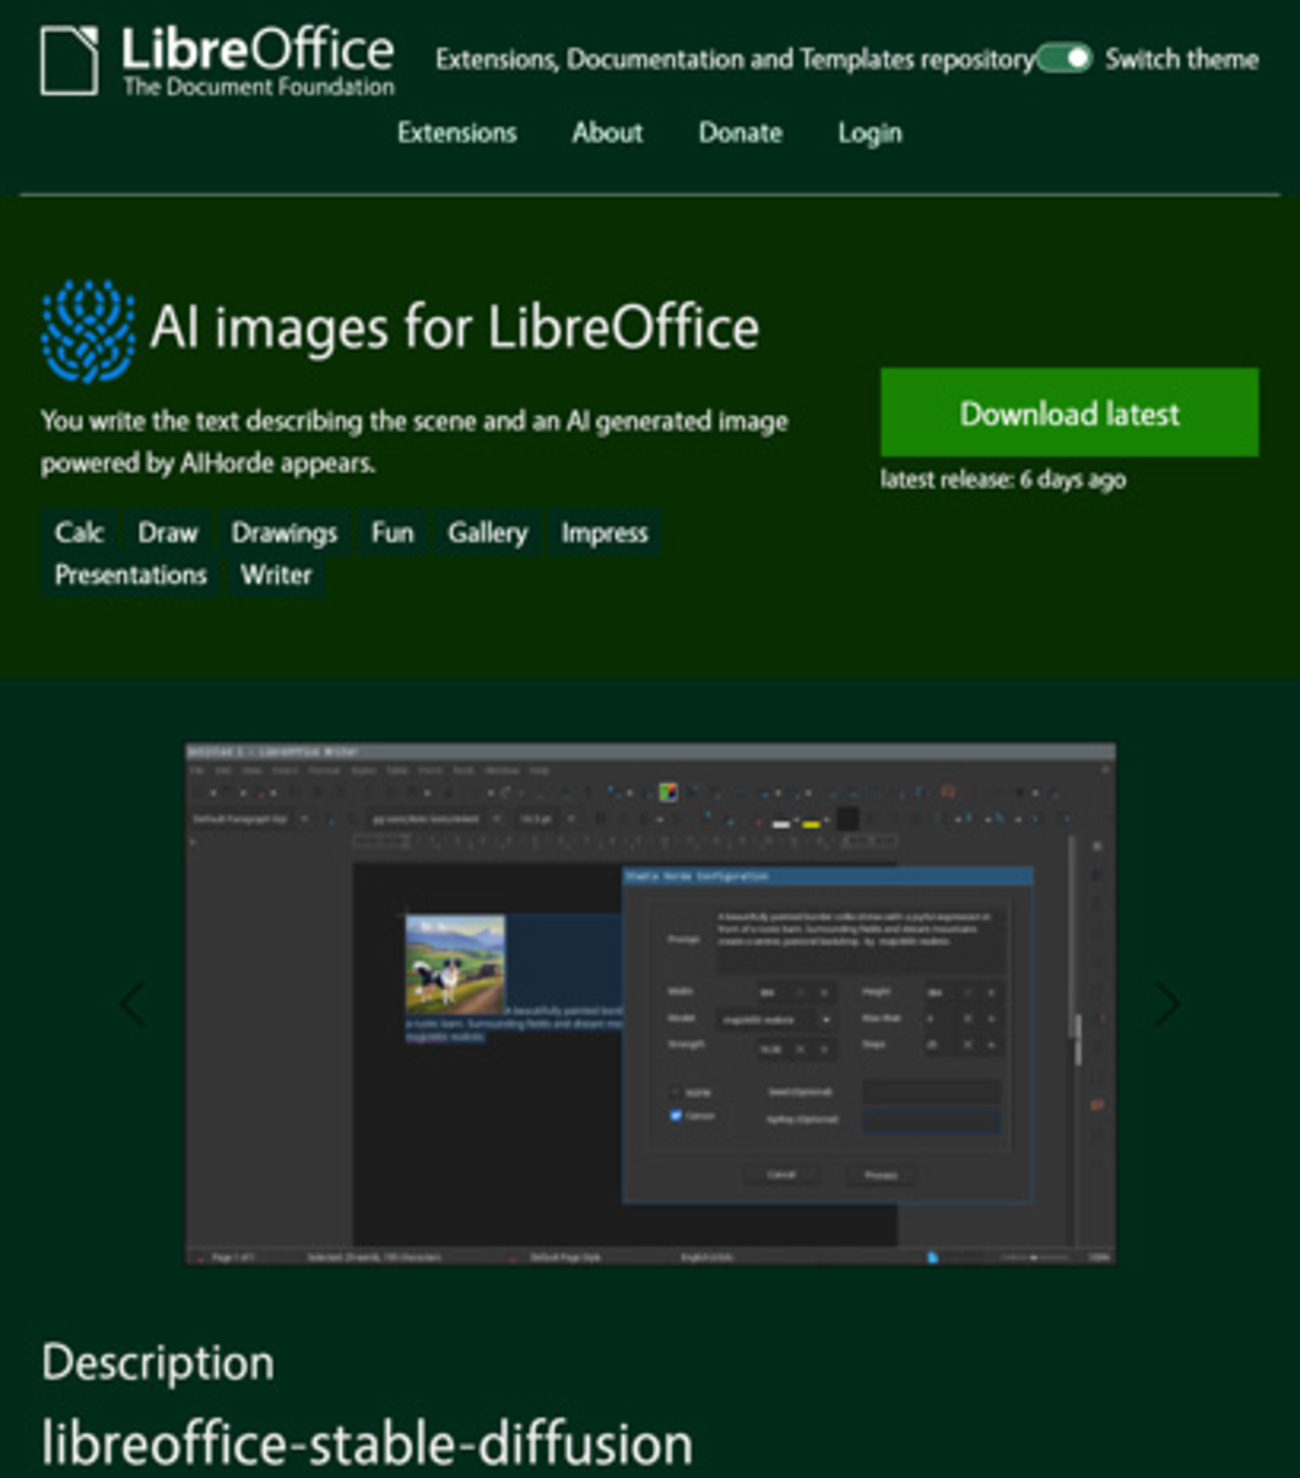
Task: Click the 'Description' heading
Action: [158, 1362]
